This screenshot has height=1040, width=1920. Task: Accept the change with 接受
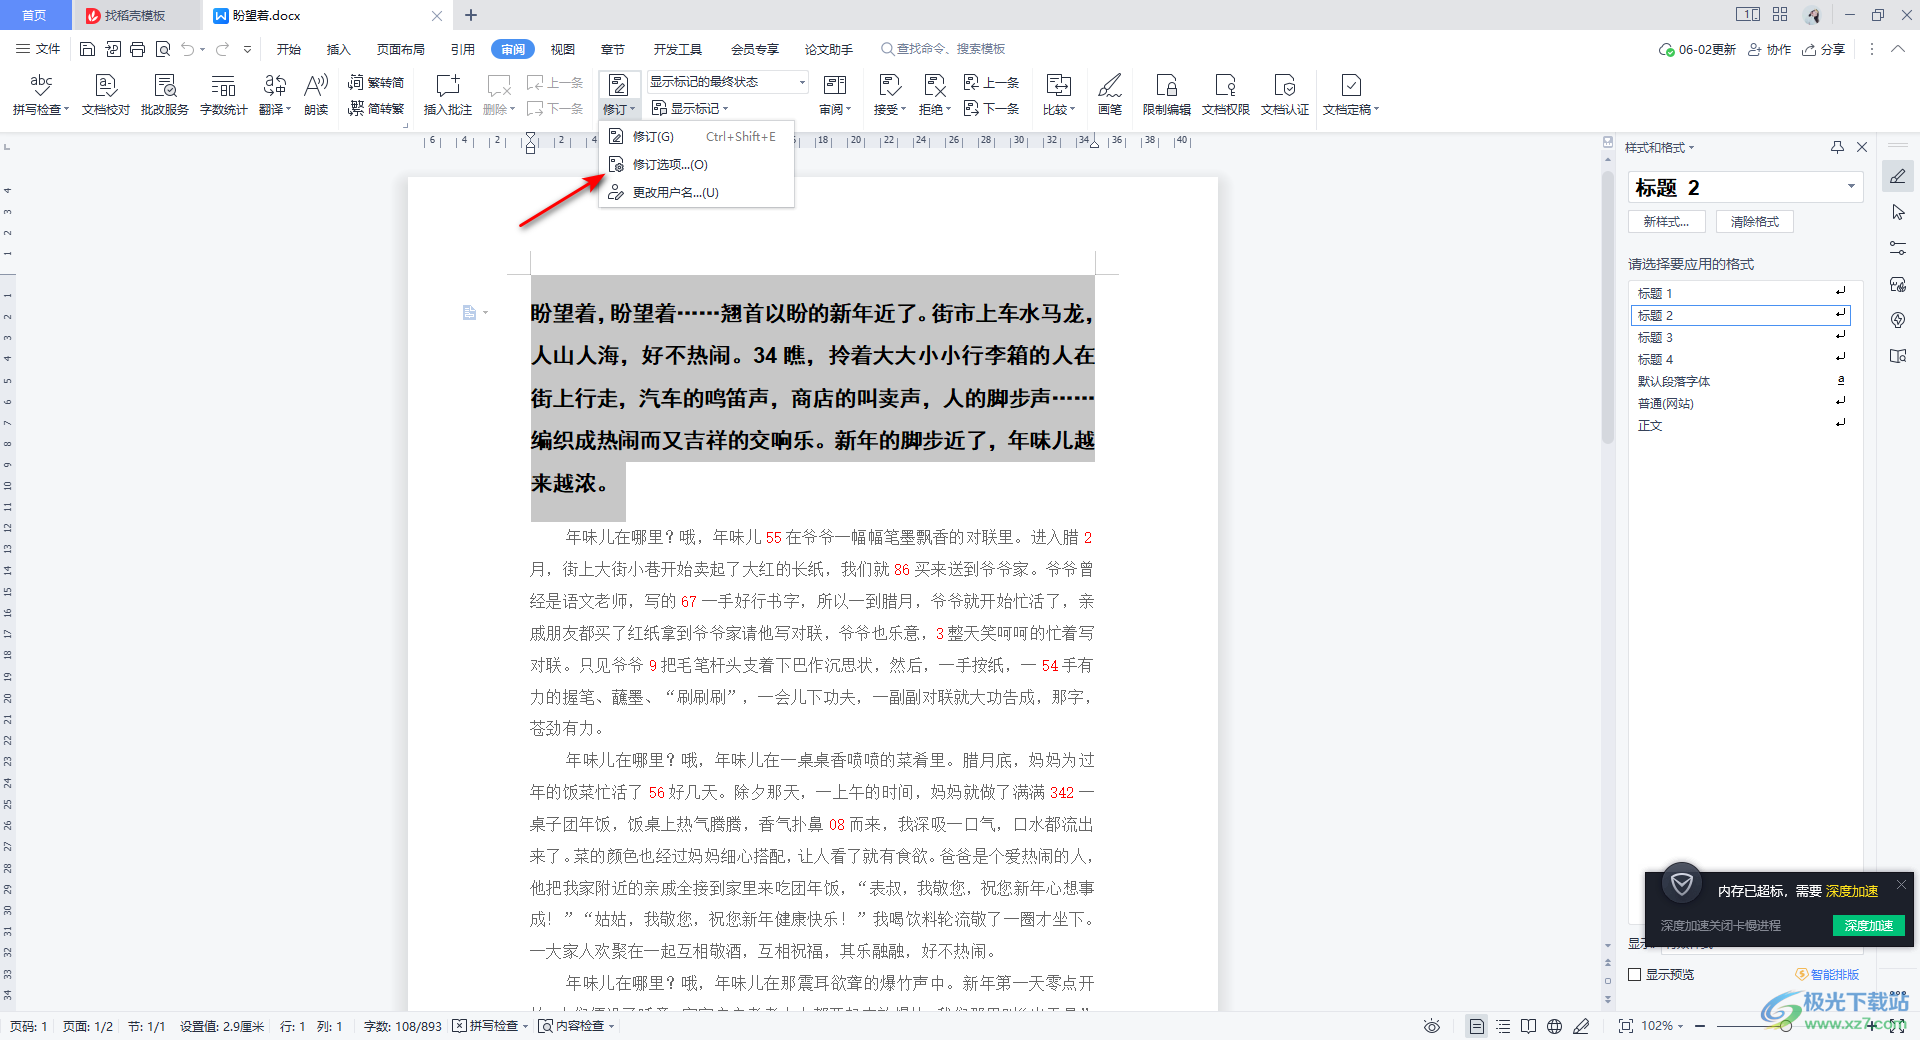(x=890, y=95)
